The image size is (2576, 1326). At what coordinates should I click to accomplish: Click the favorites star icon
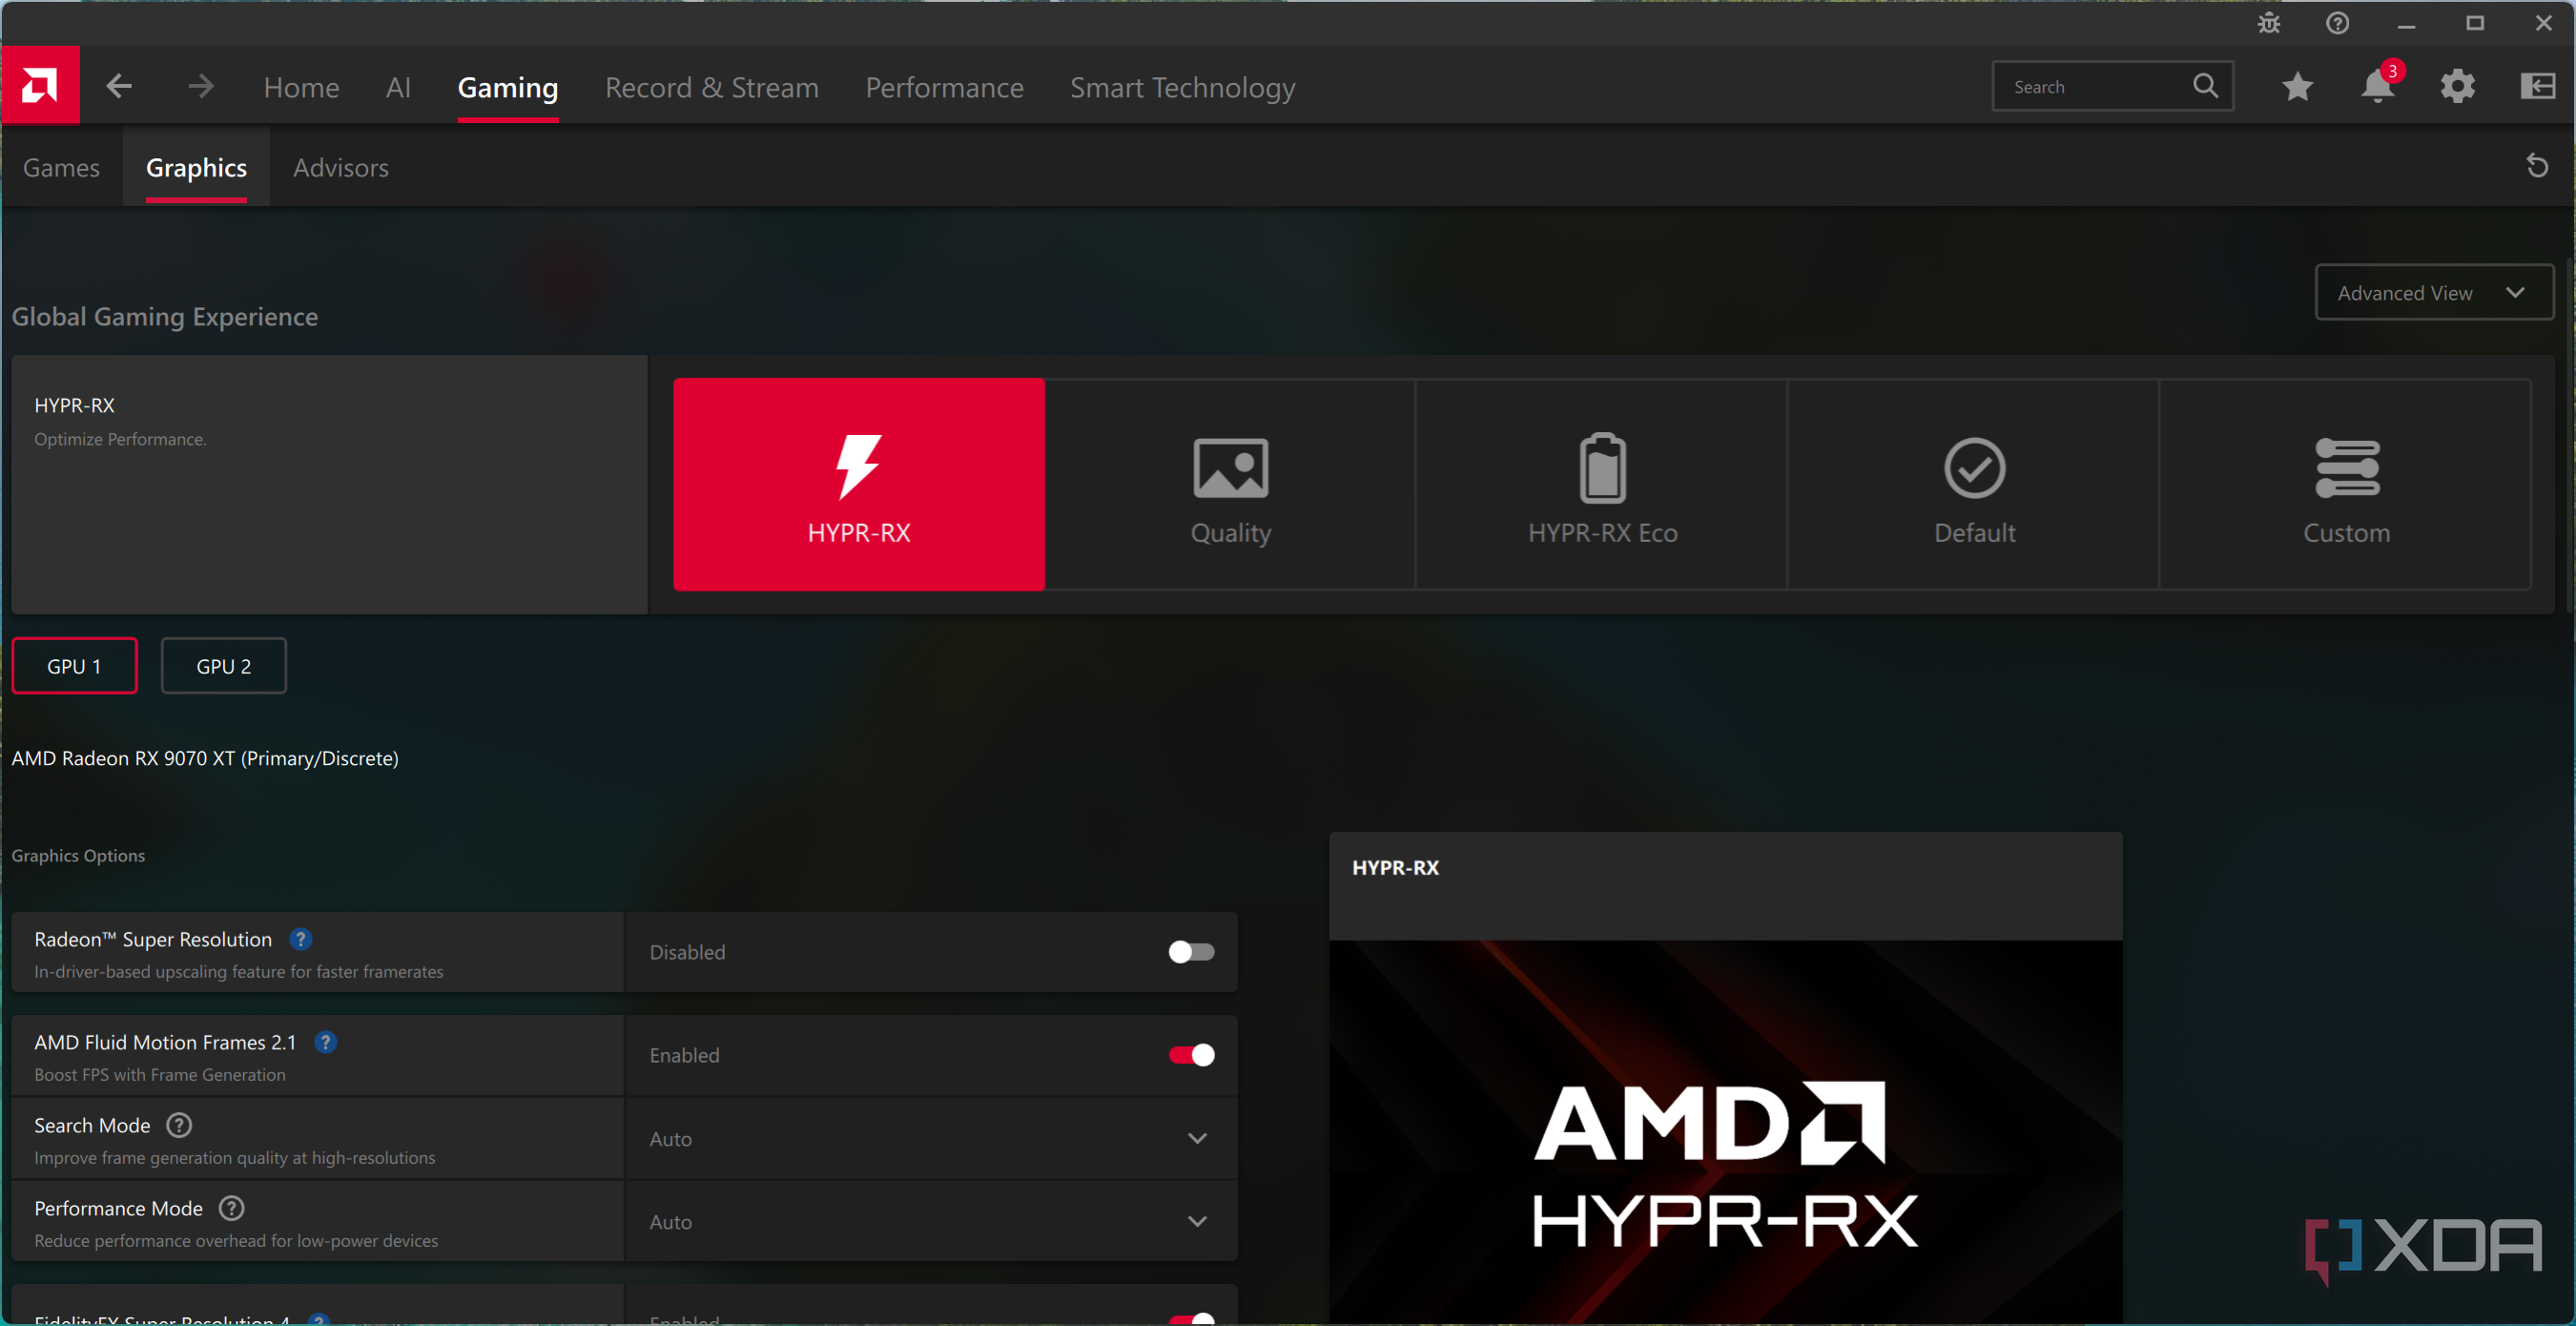[2297, 87]
